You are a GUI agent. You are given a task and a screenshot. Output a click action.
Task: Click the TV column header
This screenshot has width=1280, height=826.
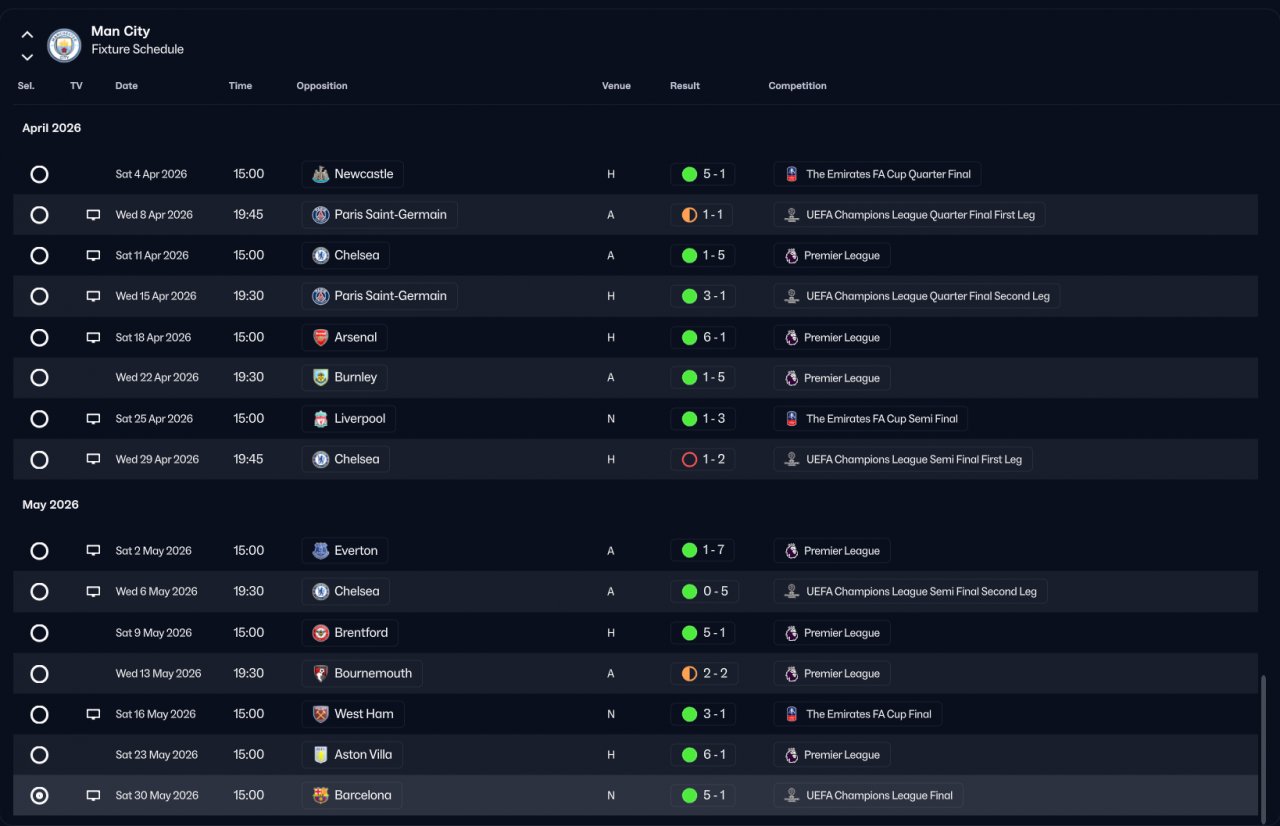[76, 86]
